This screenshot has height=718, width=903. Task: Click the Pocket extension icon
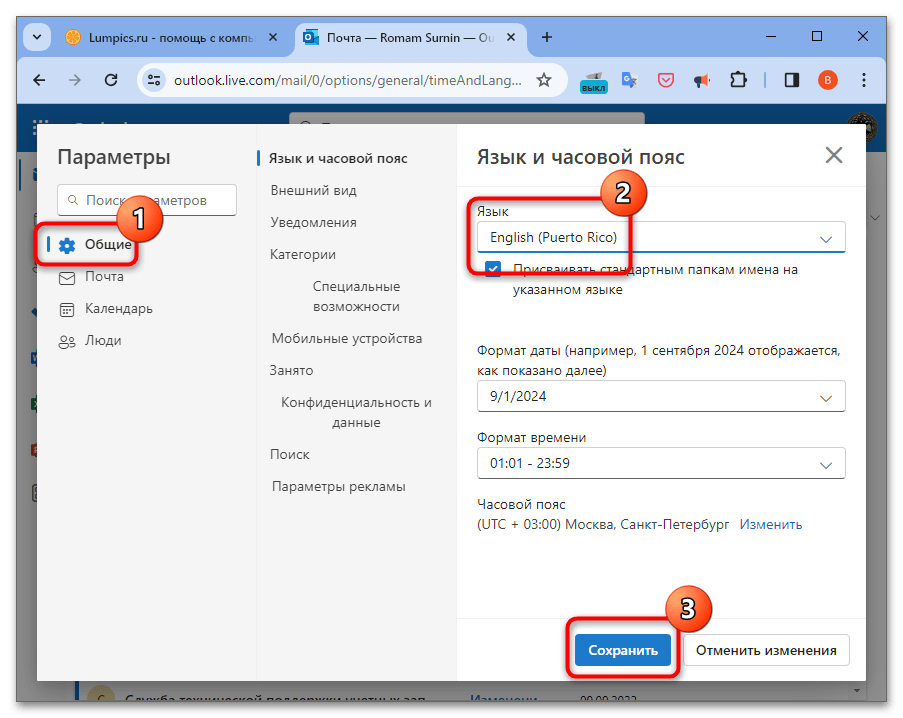(x=665, y=80)
